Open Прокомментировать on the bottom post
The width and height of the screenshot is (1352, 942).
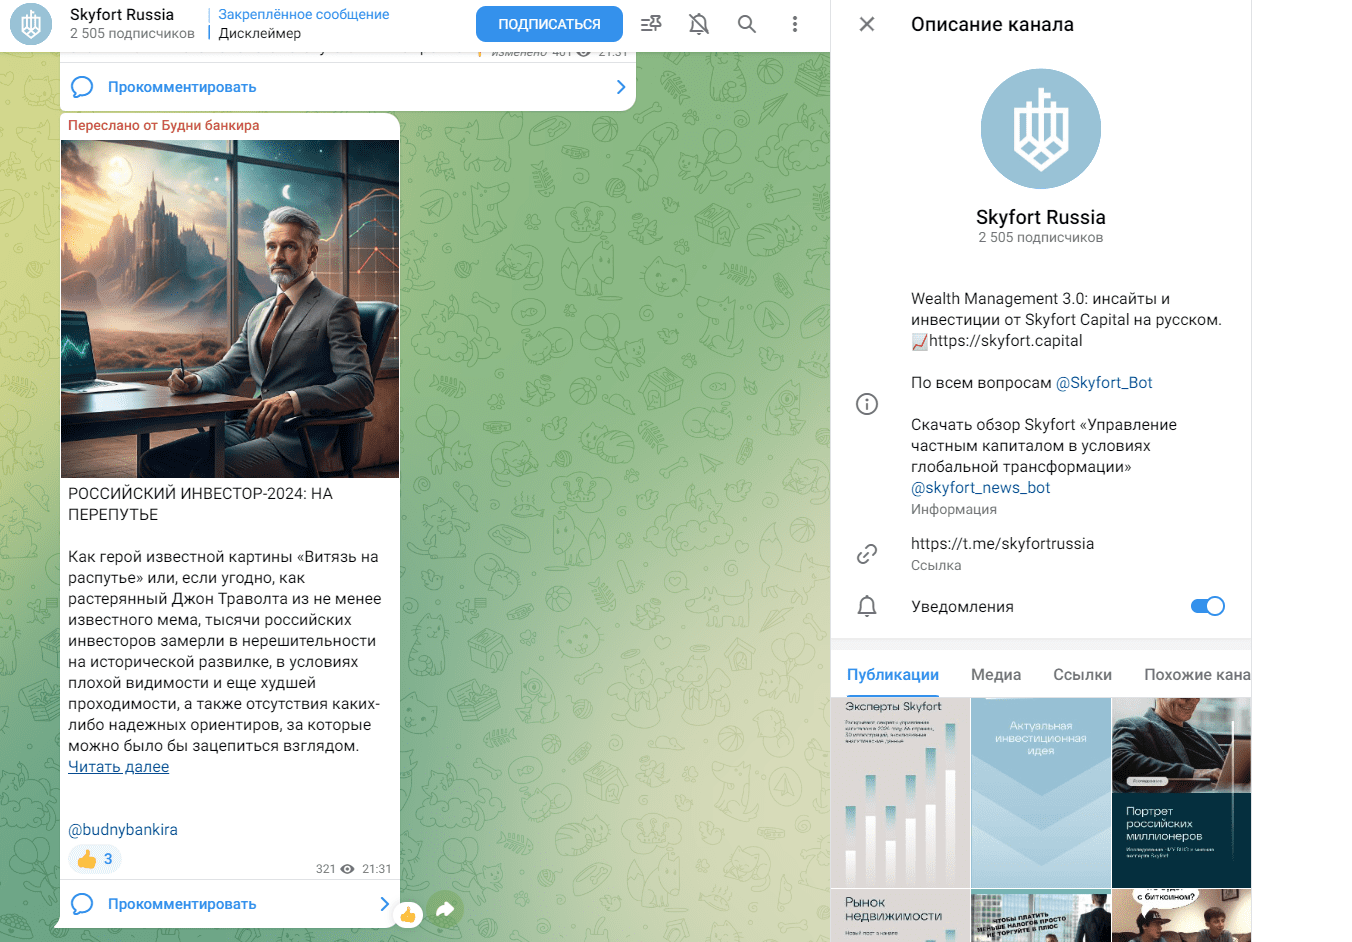coord(182,904)
